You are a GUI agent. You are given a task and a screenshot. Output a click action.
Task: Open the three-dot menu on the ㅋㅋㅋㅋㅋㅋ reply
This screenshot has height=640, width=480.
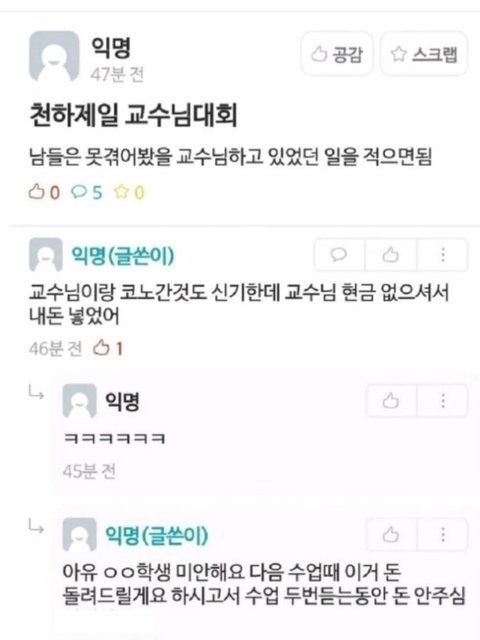coord(443,401)
